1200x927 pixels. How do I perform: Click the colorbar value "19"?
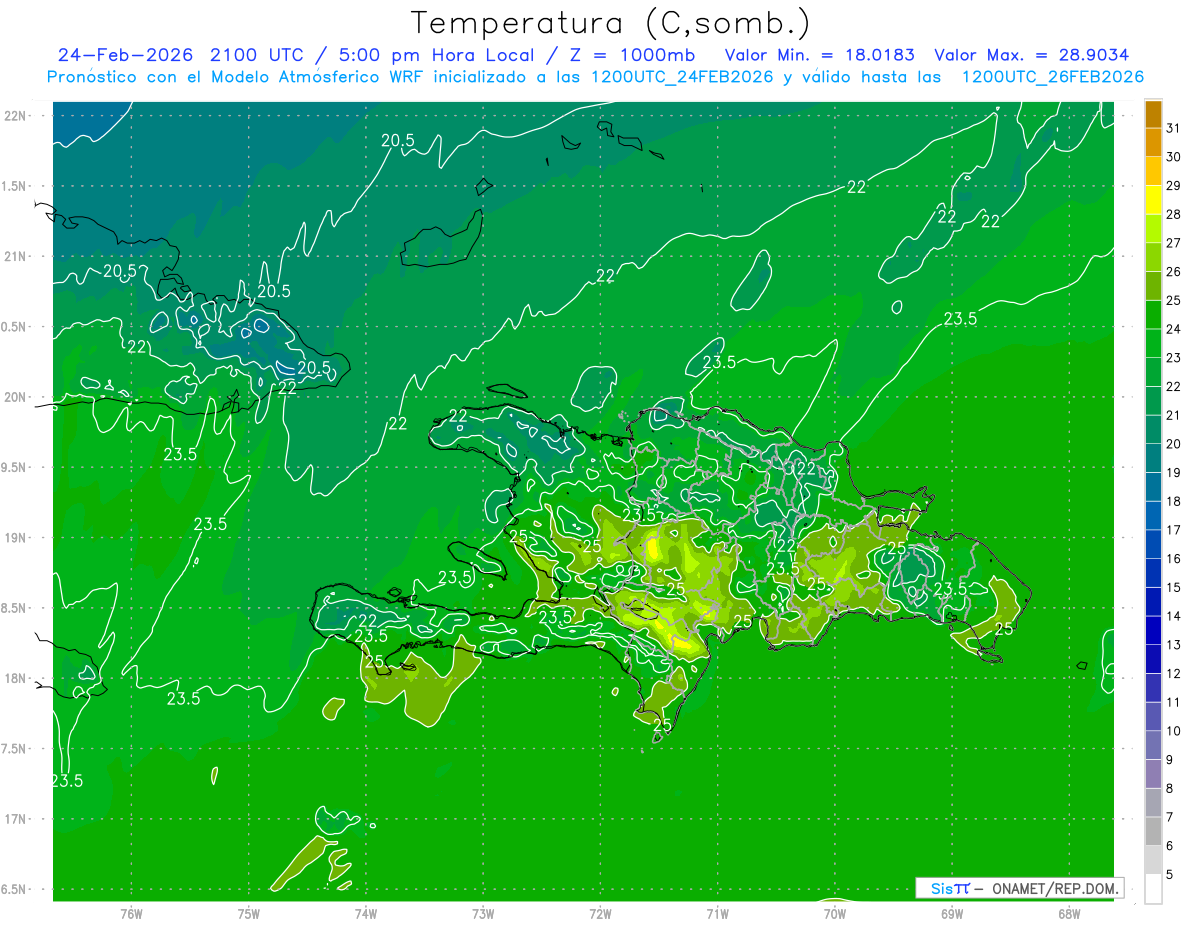tap(1173, 472)
